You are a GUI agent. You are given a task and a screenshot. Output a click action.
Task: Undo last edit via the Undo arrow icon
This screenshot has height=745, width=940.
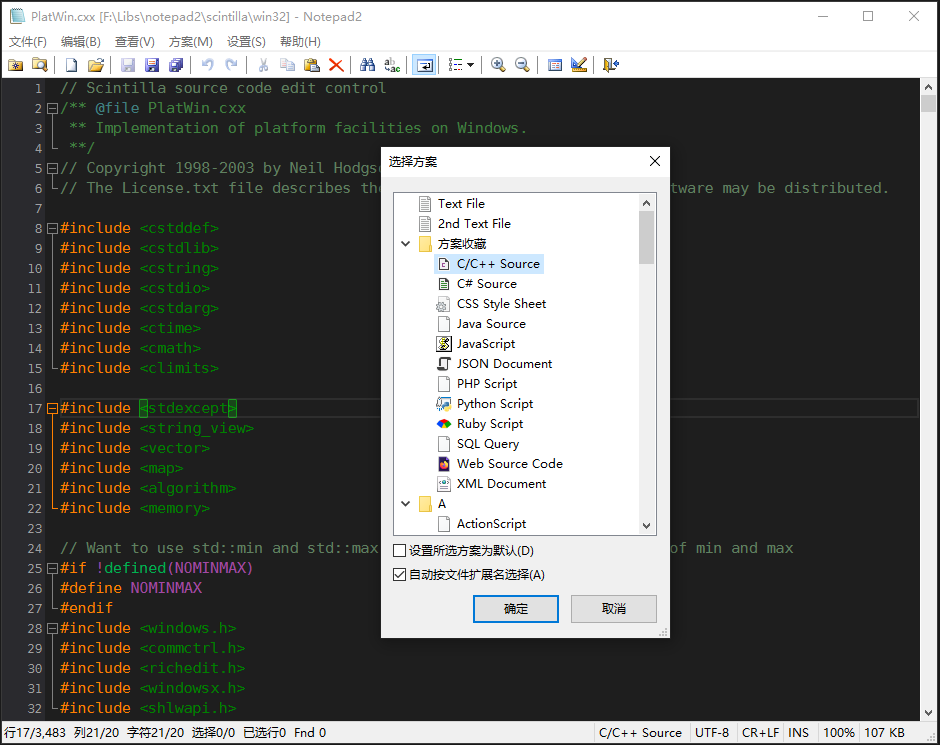(x=207, y=64)
